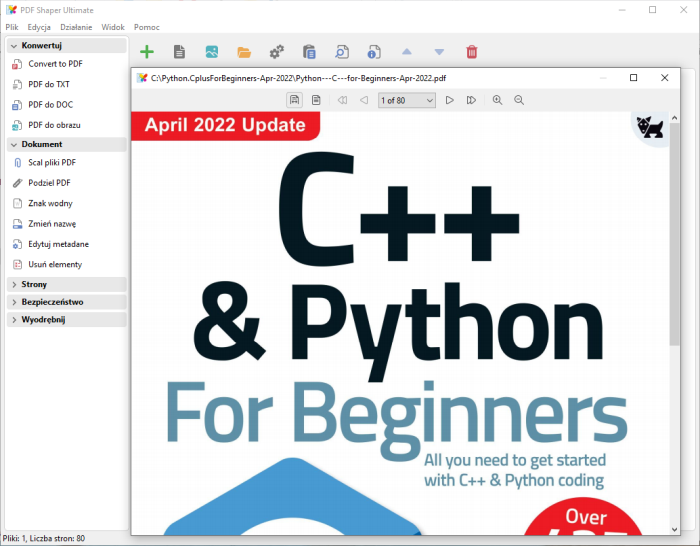Viewport: 700px width, 546px height.
Task: Open the Pomoc menu
Action: coord(146,27)
